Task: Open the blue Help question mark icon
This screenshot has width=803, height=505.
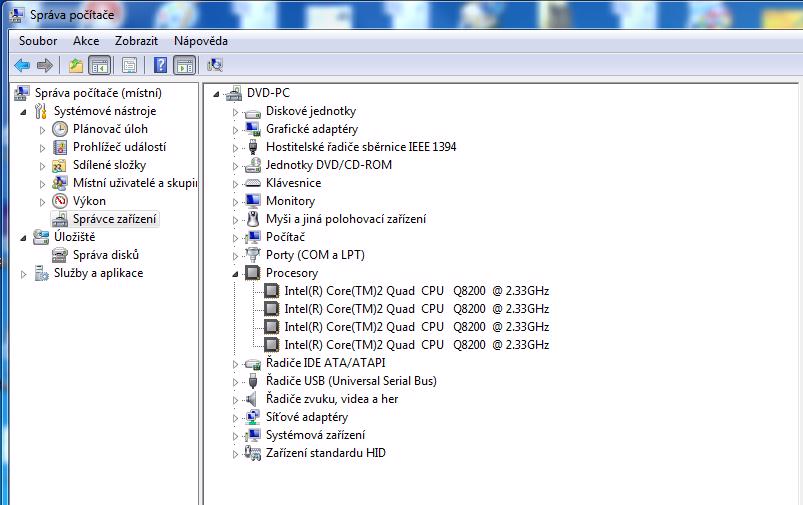Action: (x=160, y=65)
